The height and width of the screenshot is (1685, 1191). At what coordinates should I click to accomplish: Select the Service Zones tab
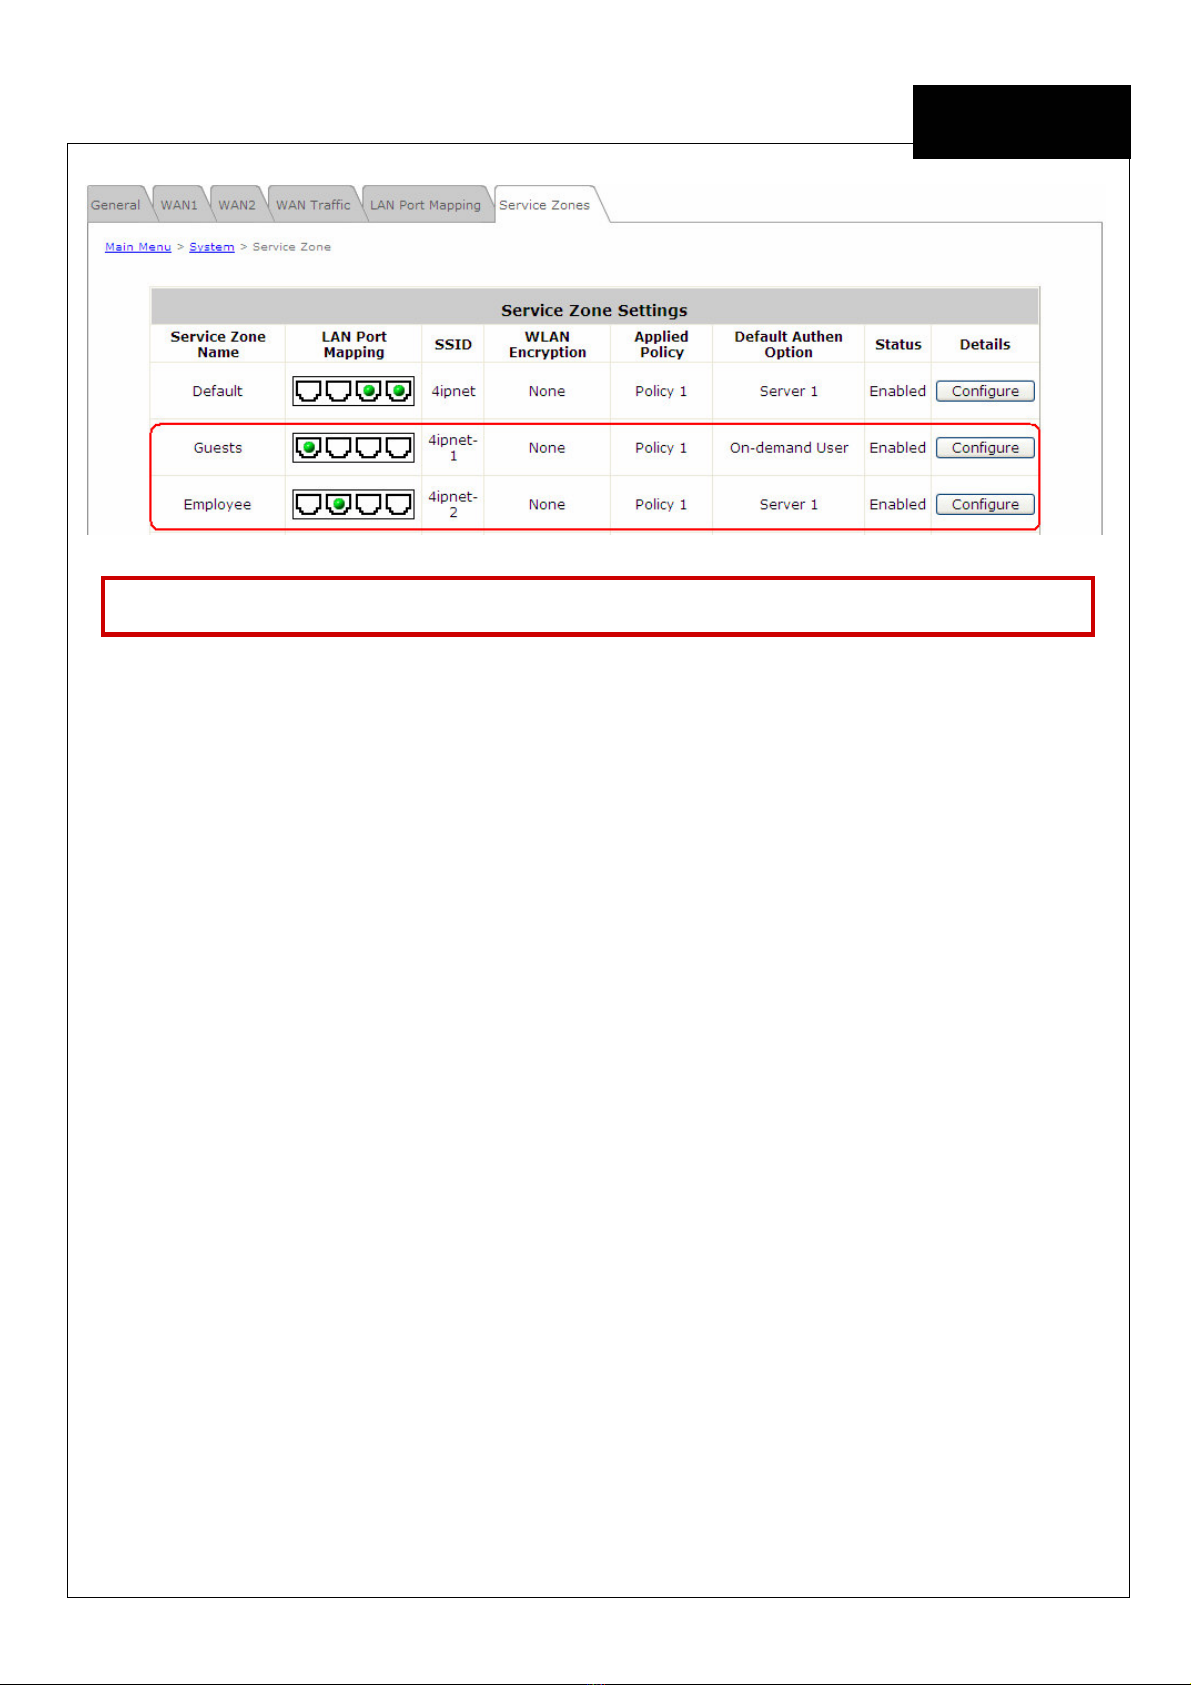(545, 205)
